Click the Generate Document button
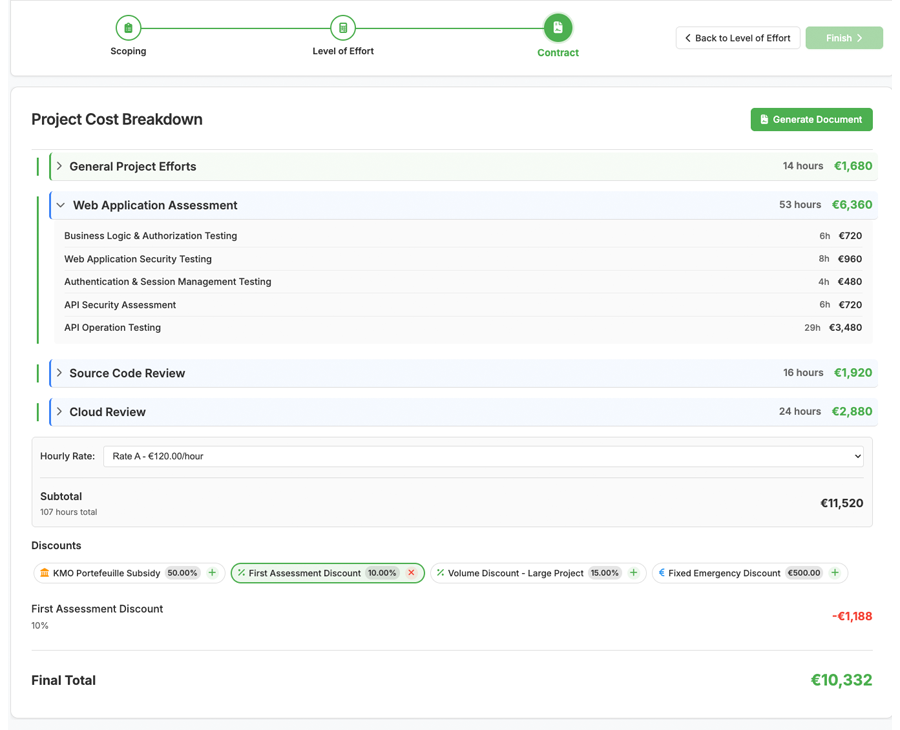The image size is (900, 730). (x=811, y=119)
